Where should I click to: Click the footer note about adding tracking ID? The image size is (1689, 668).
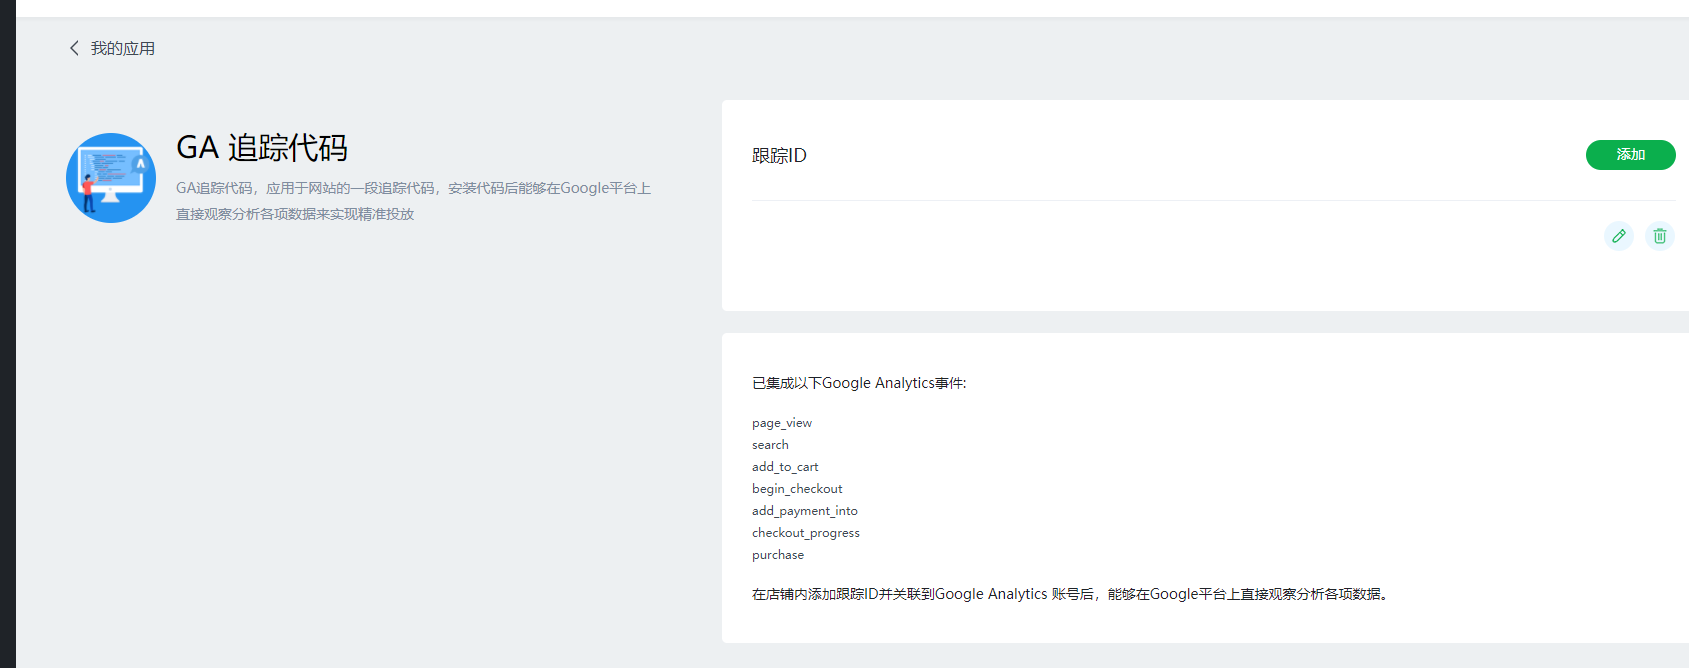(x=1070, y=594)
